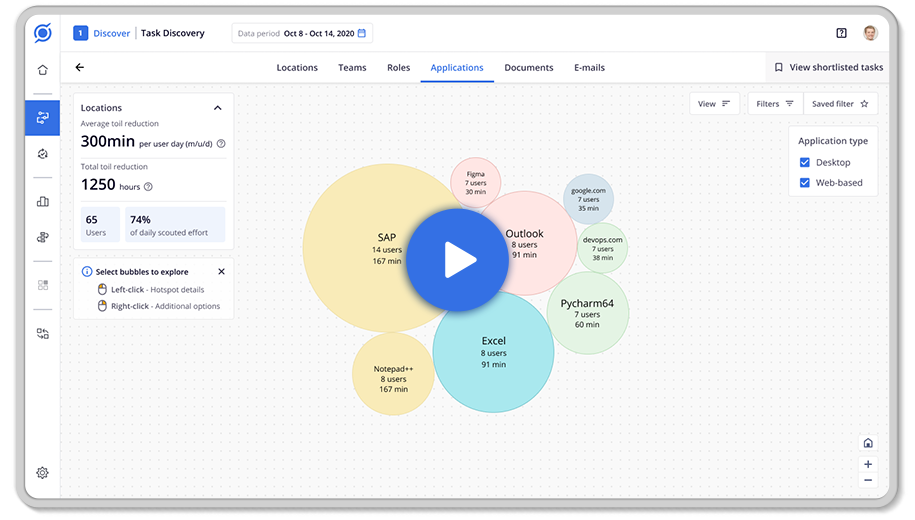Open the Home icon in the sidebar
This screenshot has height=520, width=915.
click(43, 70)
